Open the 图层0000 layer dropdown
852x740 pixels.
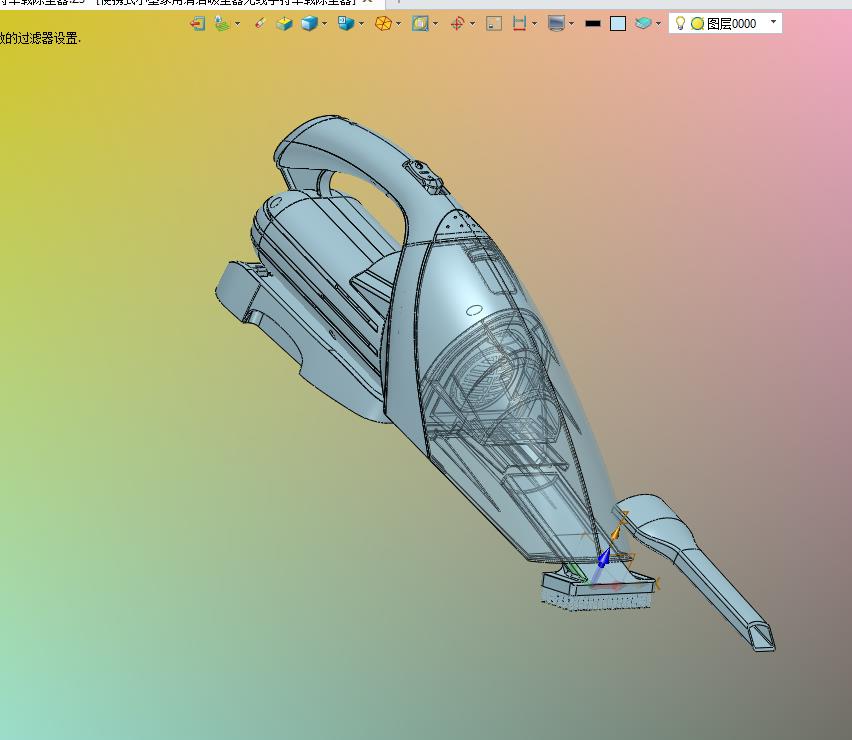click(773, 22)
